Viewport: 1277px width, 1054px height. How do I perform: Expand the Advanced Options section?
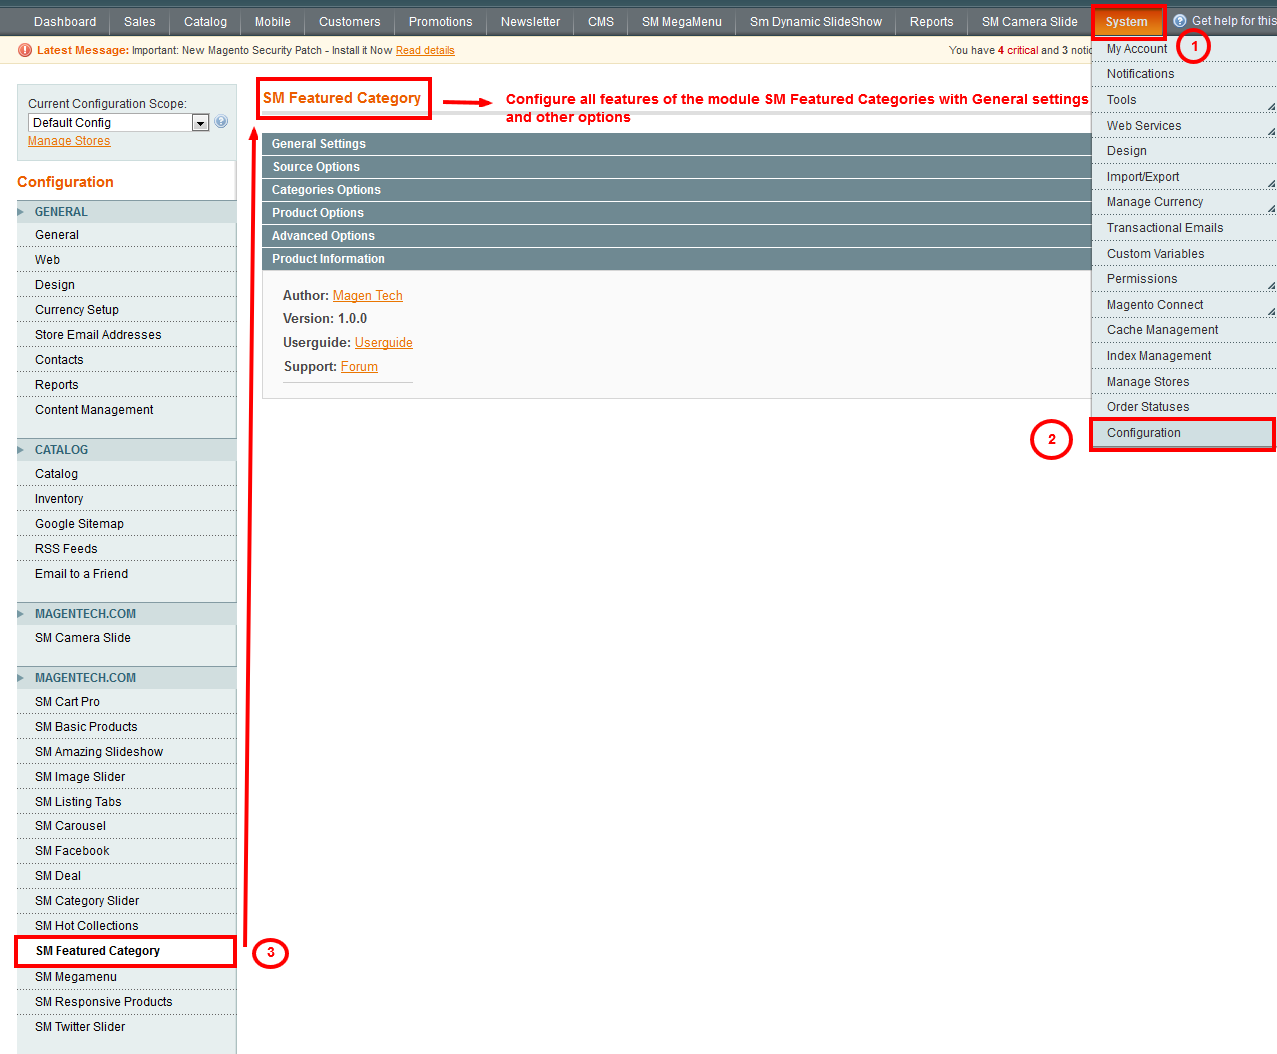click(323, 236)
